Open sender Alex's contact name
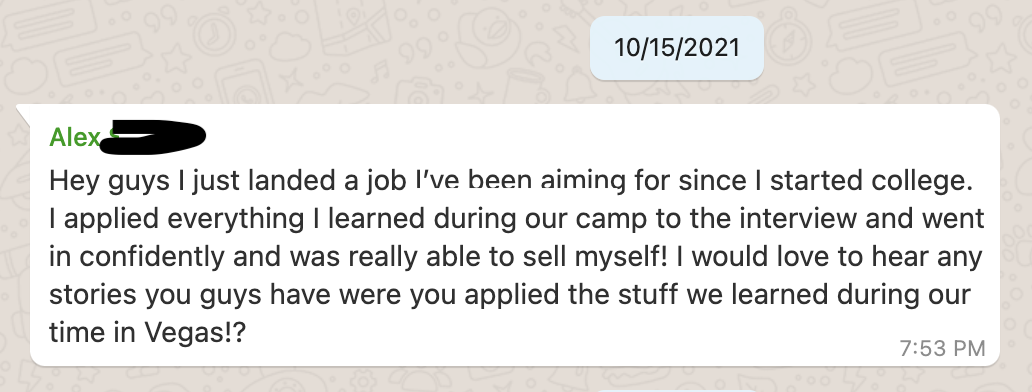Screen dimensions: 1032x392 [74, 137]
